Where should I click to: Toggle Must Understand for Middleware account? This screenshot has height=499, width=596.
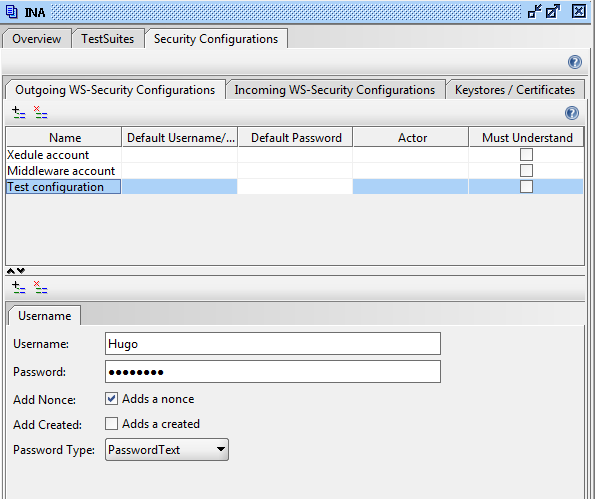point(526,171)
